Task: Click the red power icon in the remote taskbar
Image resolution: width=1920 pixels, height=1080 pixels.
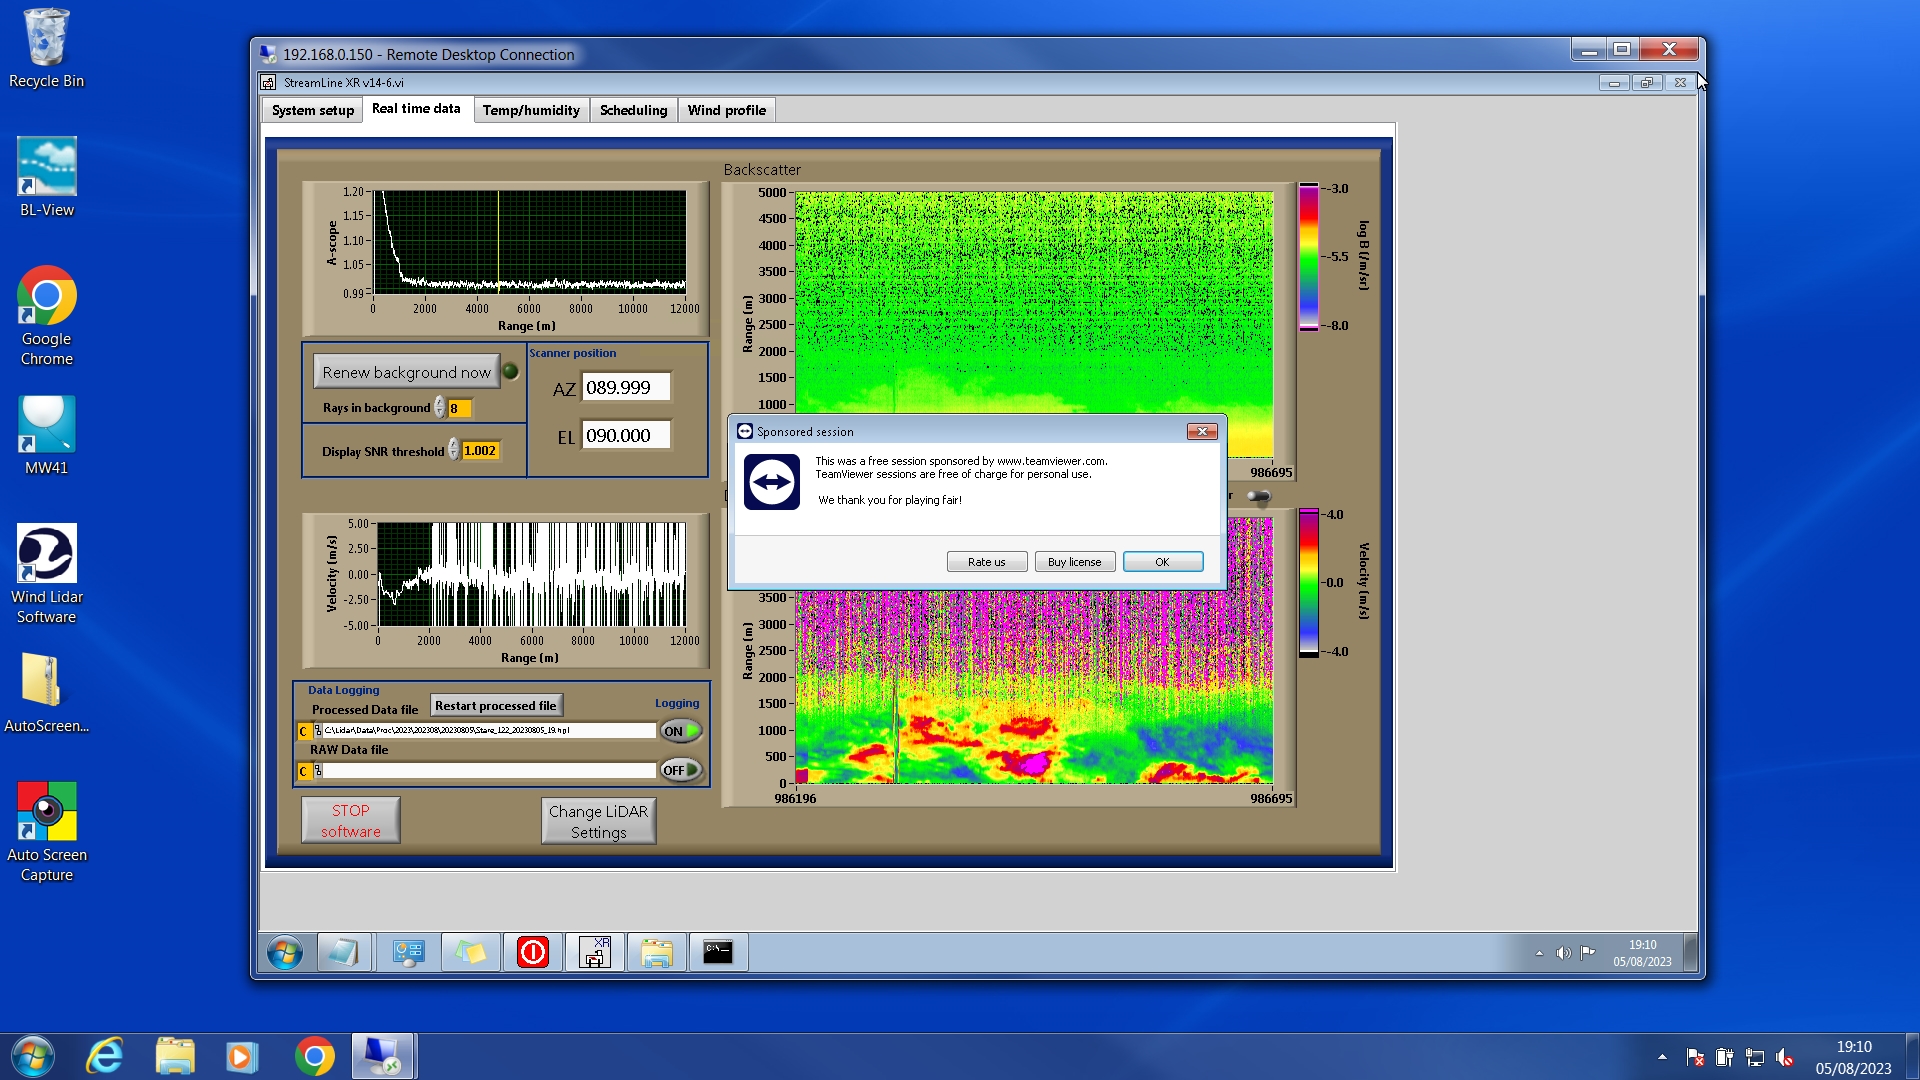Action: [x=533, y=952]
